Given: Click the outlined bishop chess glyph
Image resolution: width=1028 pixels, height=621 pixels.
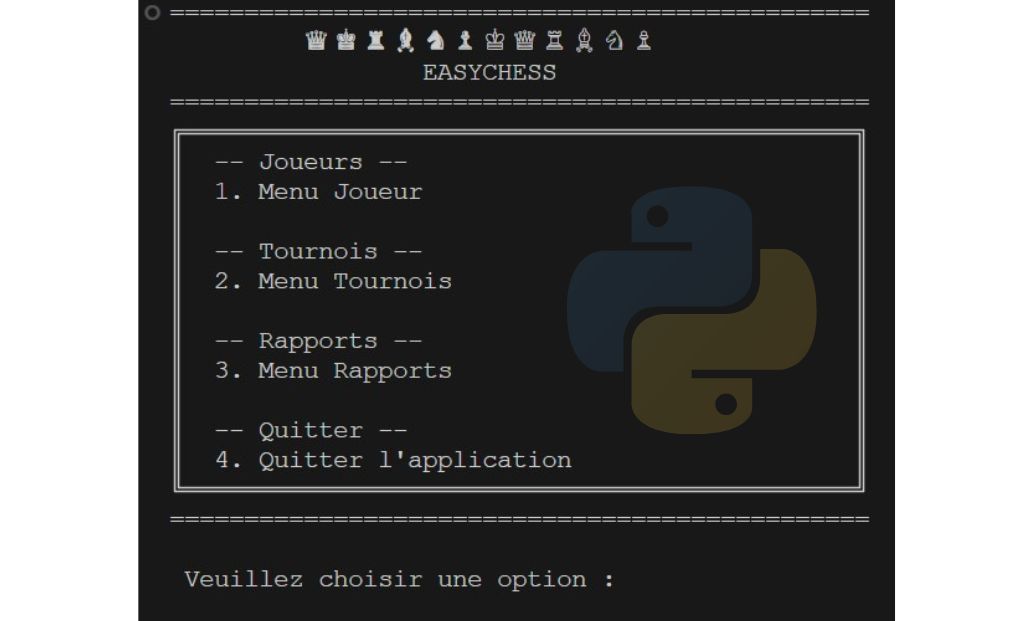Looking at the screenshot, I should tap(584, 41).
